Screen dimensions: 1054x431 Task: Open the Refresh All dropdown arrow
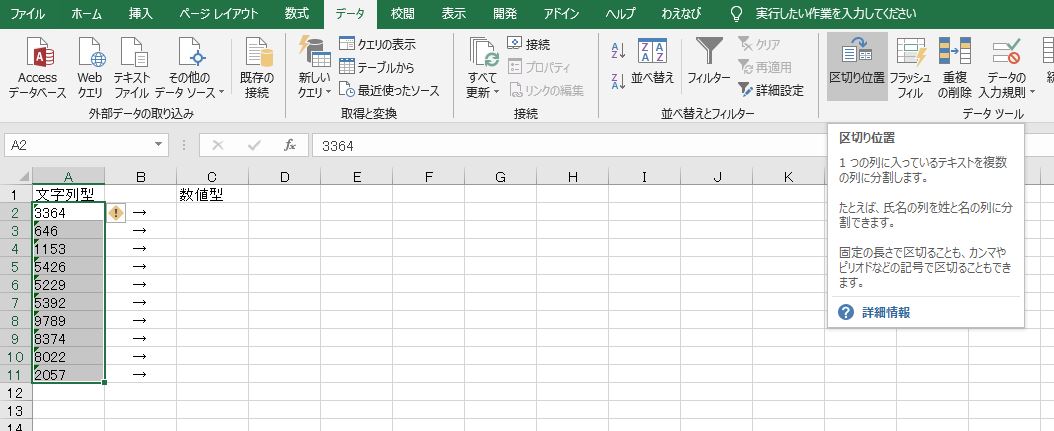click(496, 92)
